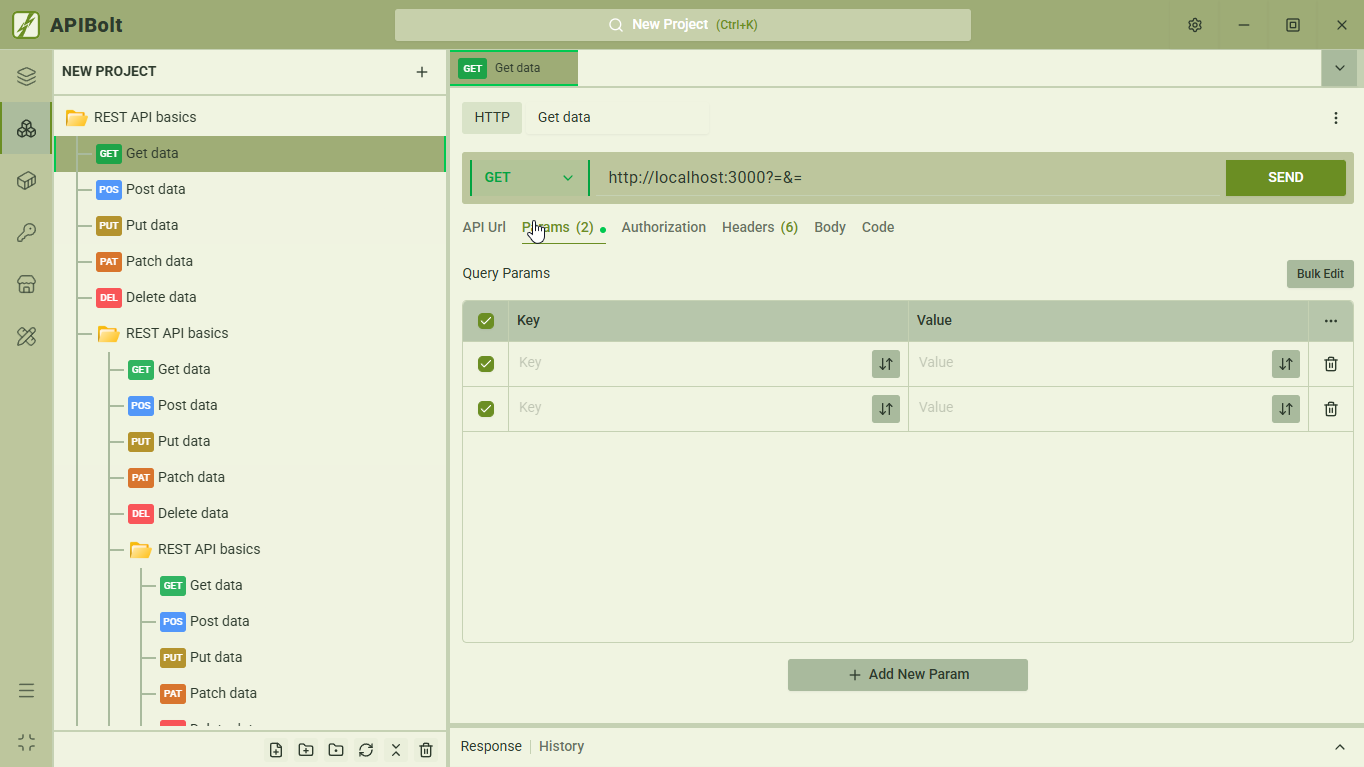Click Add New Param button
This screenshot has width=1364, height=767.
click(x=908, y=675)
